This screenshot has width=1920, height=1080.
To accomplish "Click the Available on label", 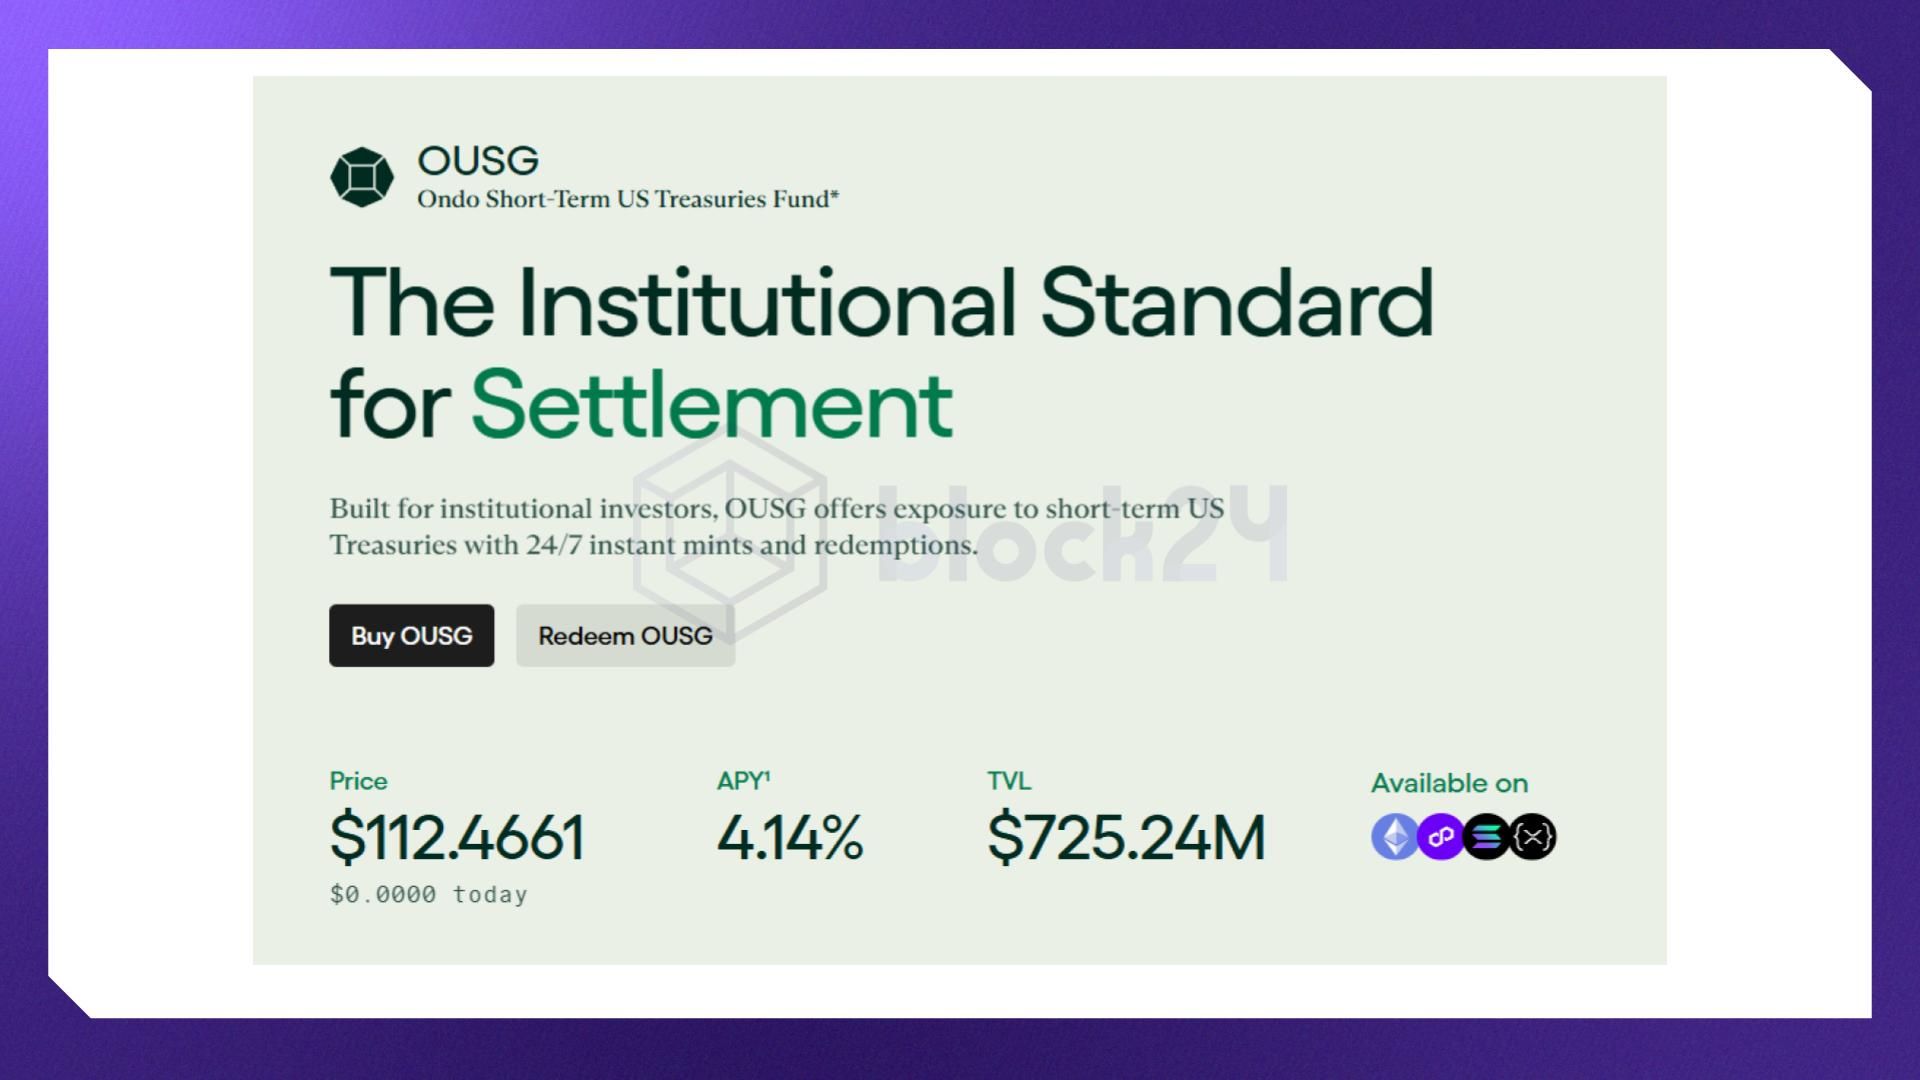I will (1449, 783).
